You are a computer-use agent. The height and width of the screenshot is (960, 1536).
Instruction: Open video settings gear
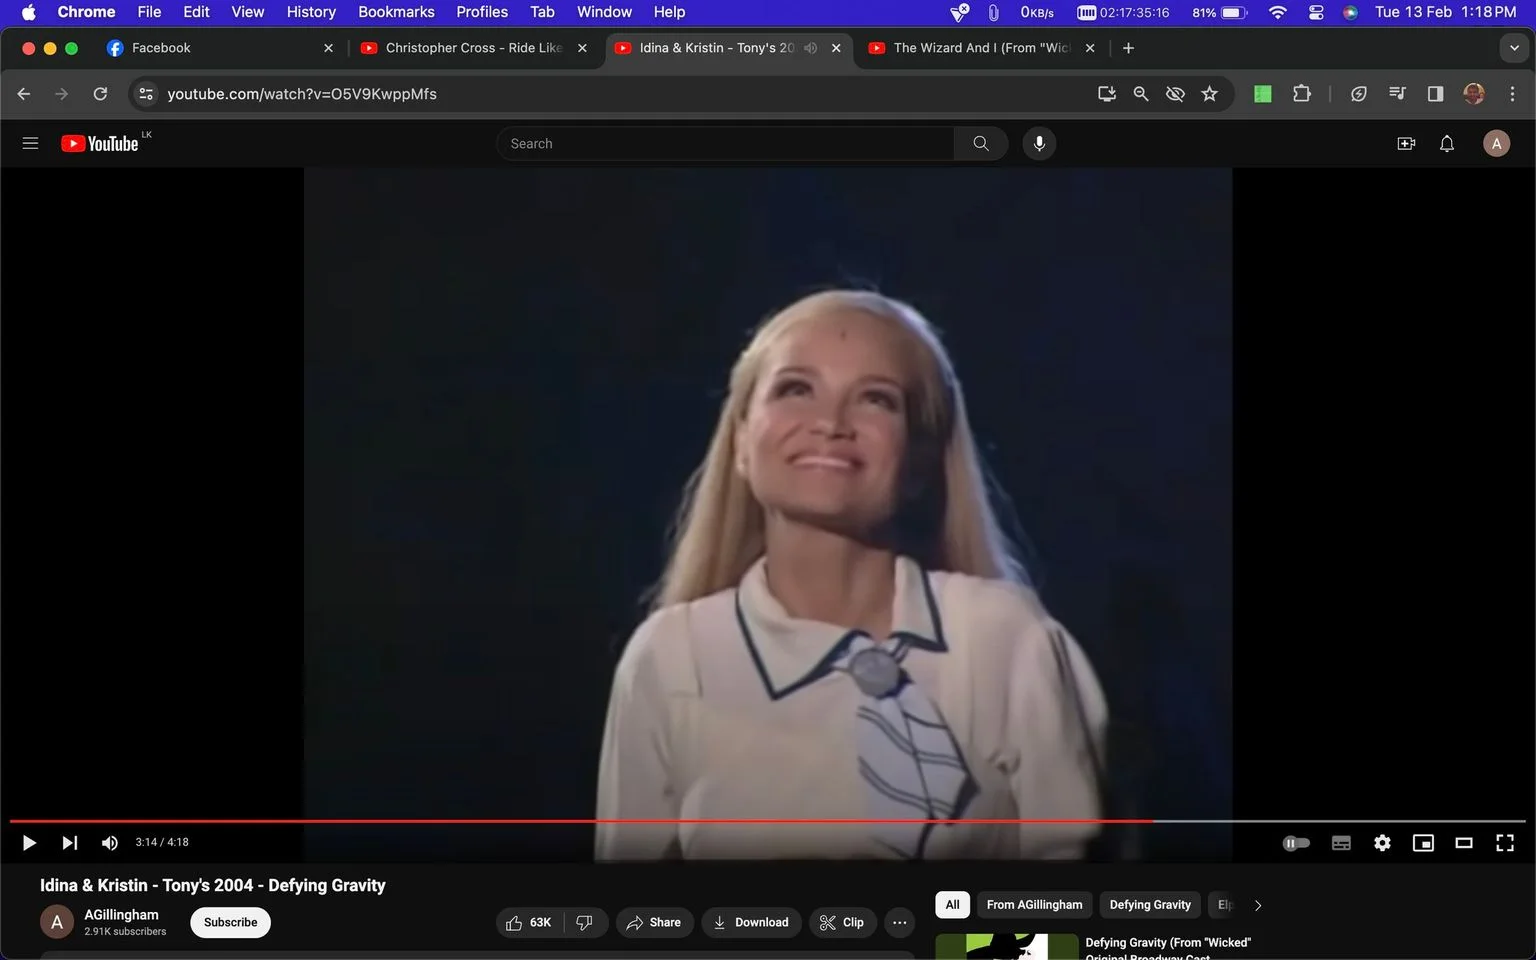tap(1382, 843)
